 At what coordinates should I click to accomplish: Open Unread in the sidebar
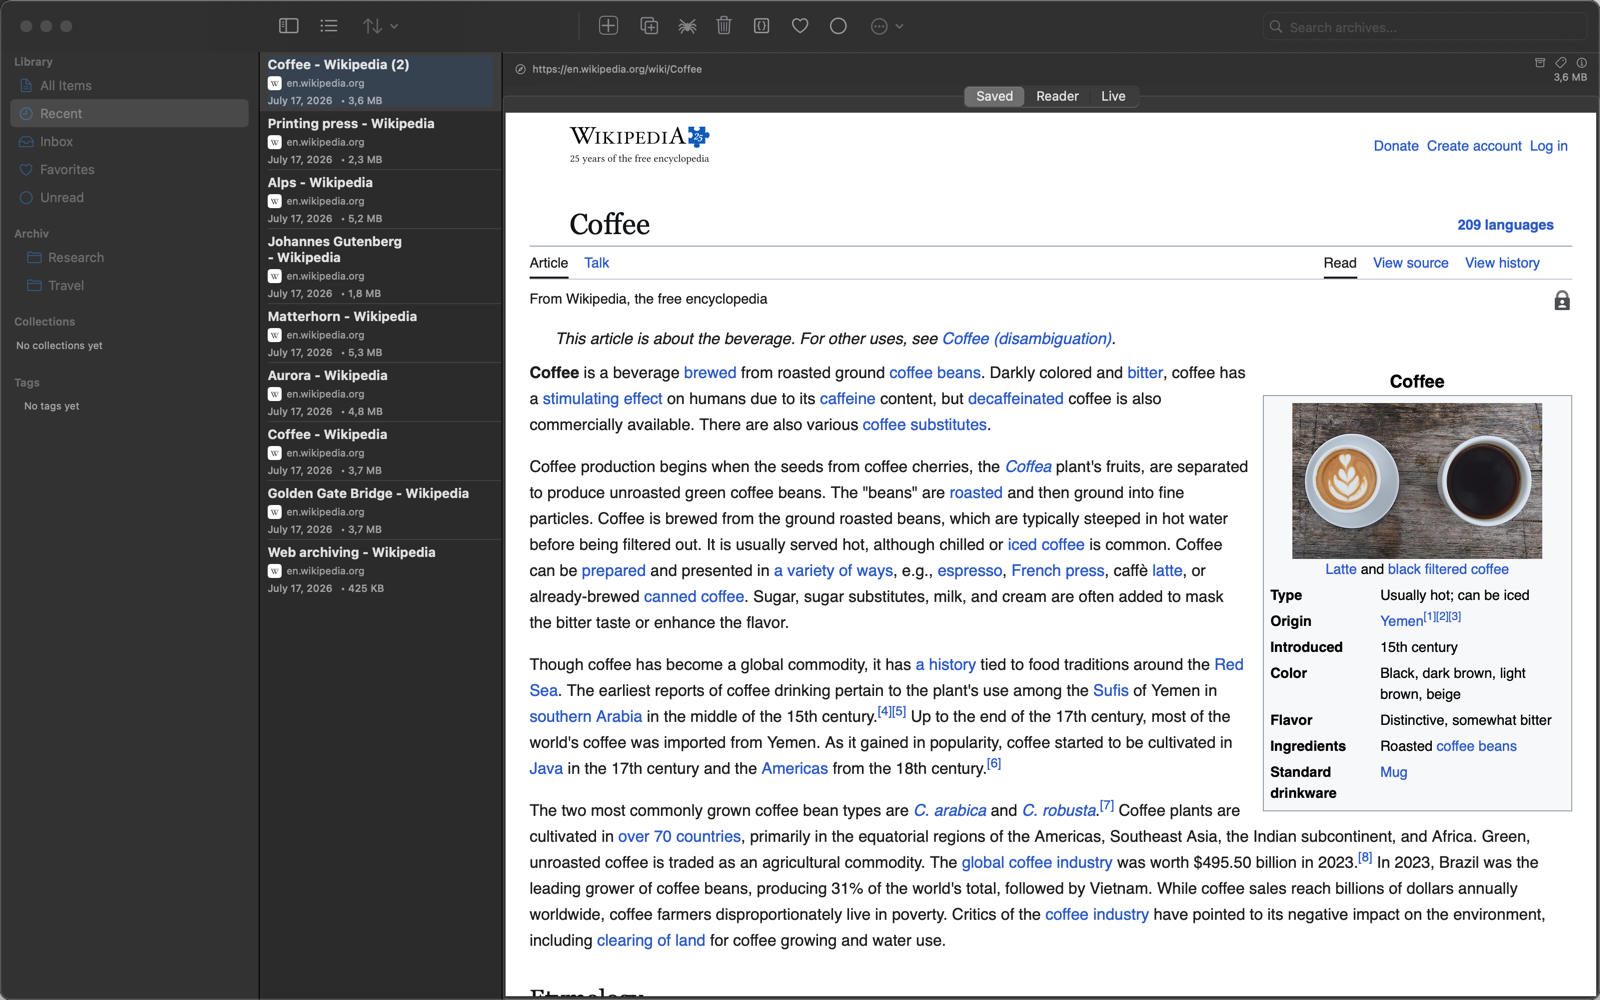(x=129, y=198)
